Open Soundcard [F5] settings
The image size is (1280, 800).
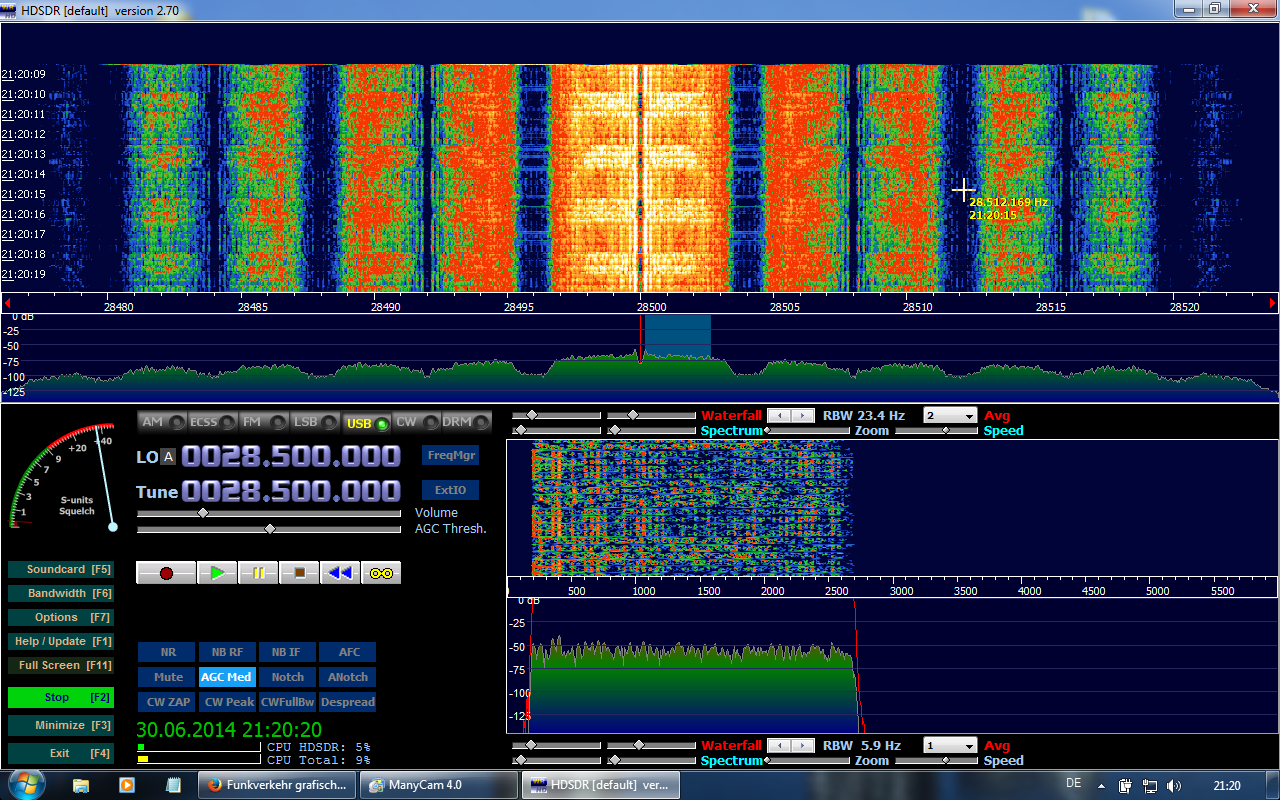pyautogui.click(x=60, y=569)
